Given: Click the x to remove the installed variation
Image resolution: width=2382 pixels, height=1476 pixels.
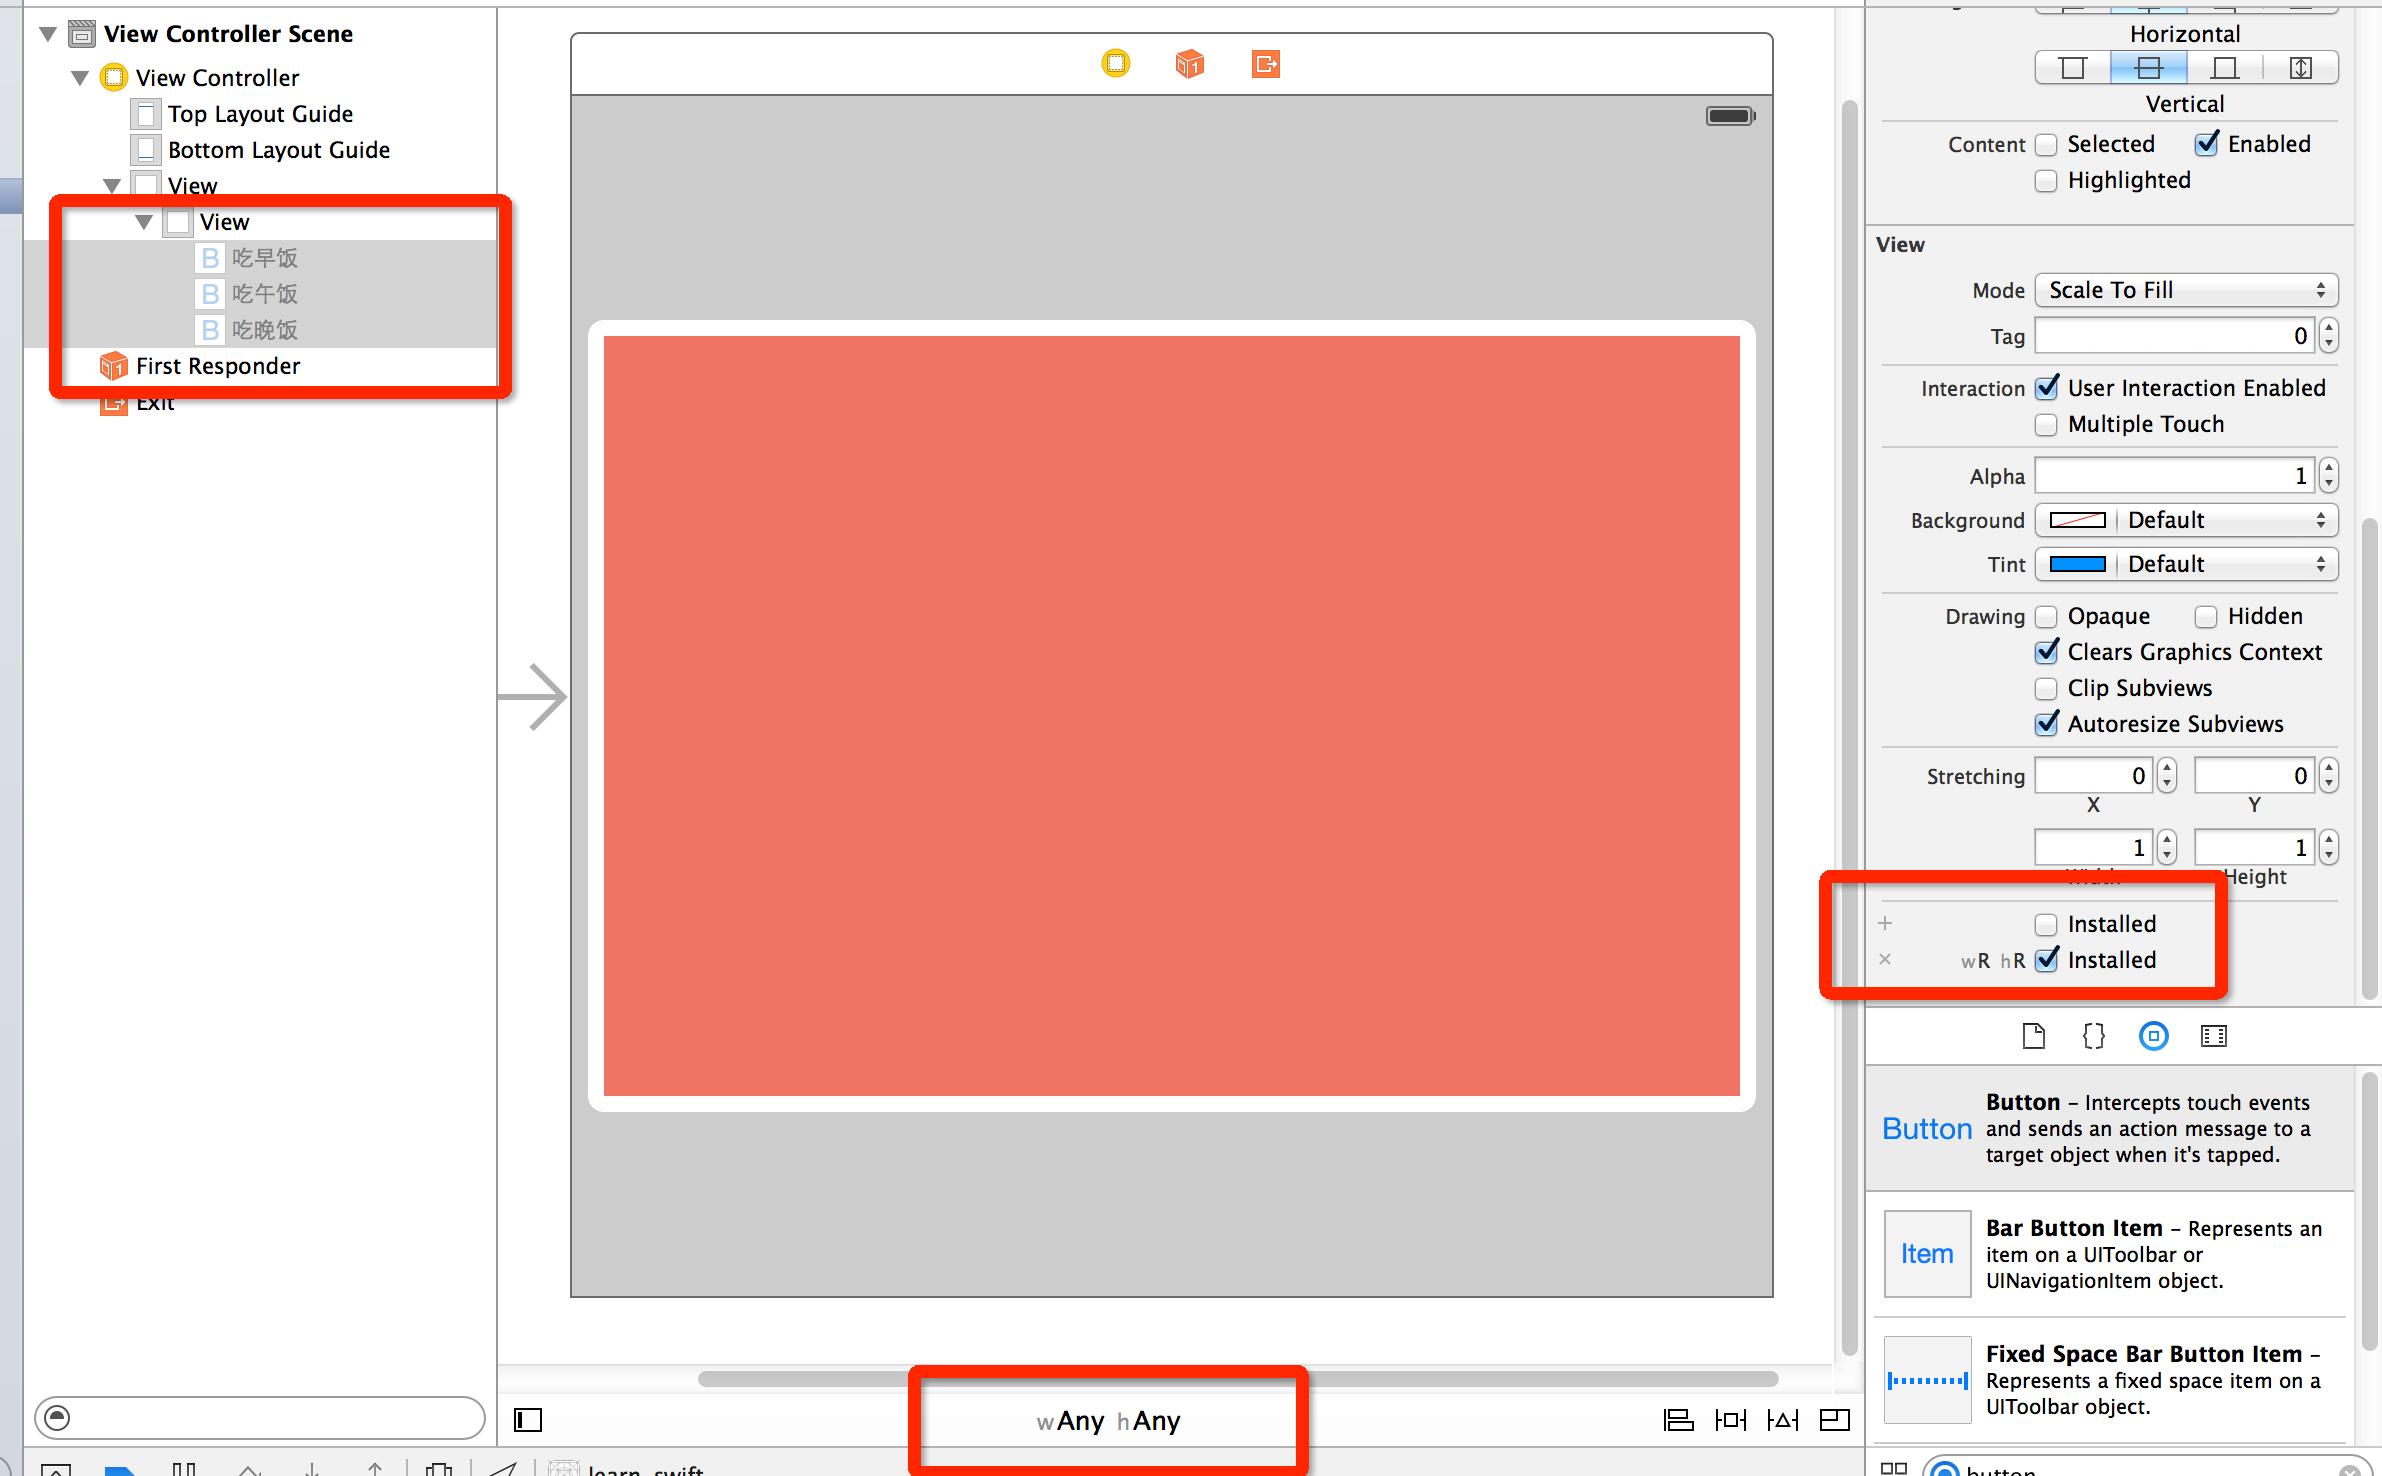Looking at the screenshot, I should (1886, 959).
